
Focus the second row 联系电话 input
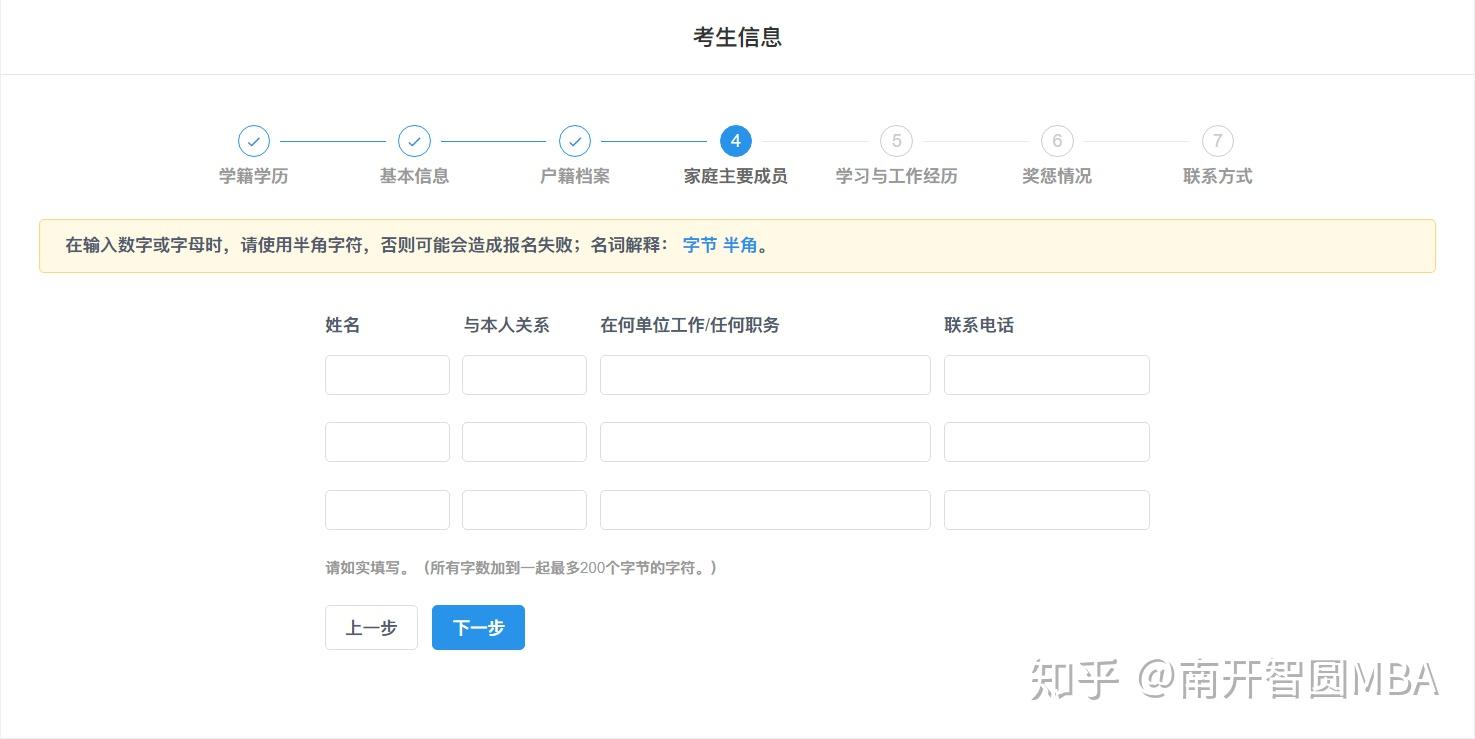coord(1047,442)
